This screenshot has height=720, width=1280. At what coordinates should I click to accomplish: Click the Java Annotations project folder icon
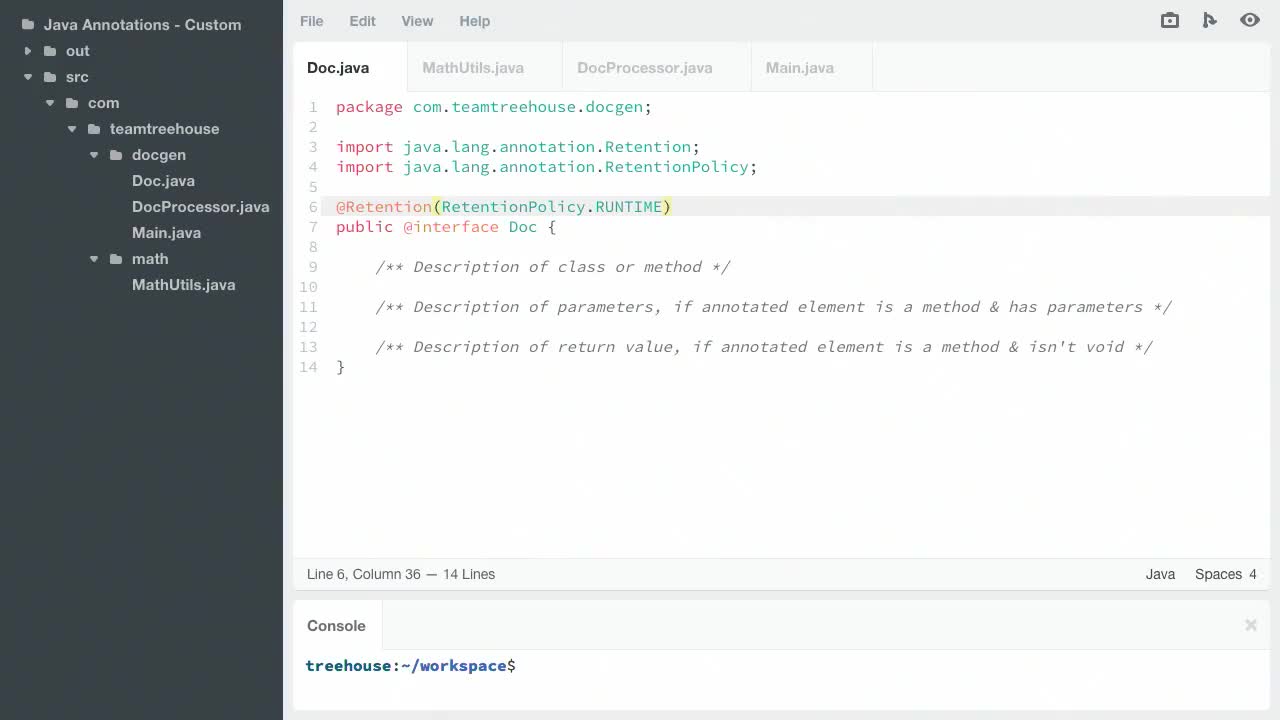[27, 25]
